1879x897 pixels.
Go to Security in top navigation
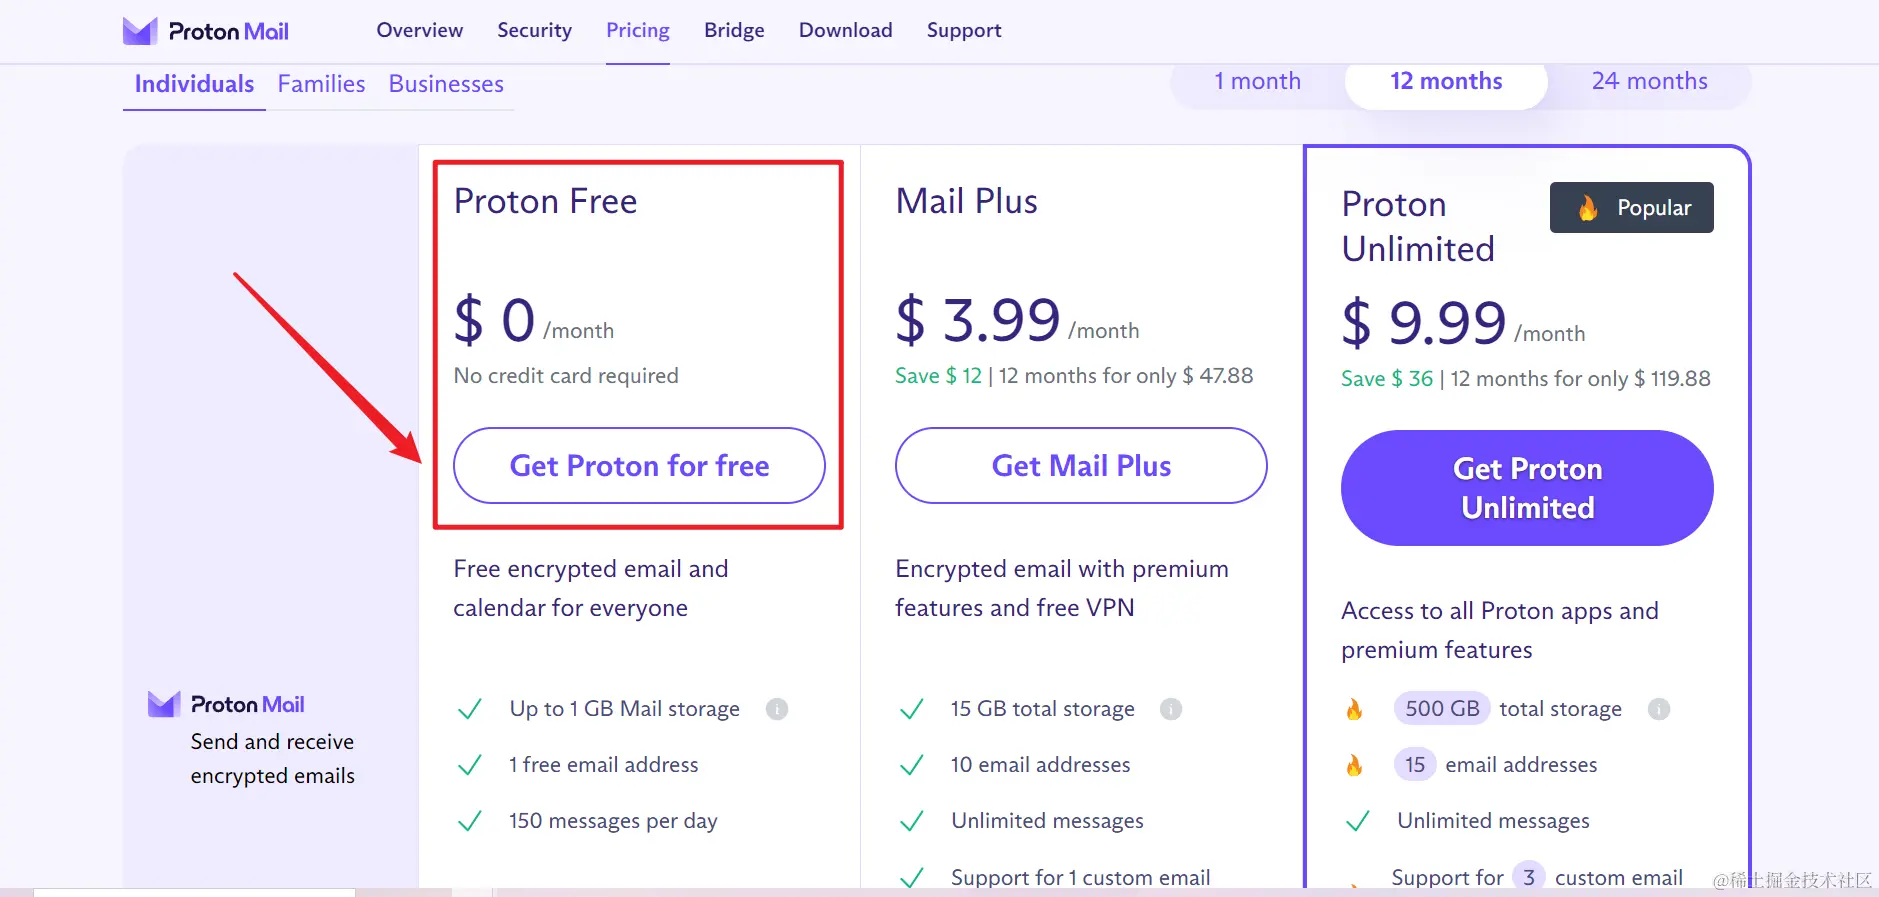point(535,30)
